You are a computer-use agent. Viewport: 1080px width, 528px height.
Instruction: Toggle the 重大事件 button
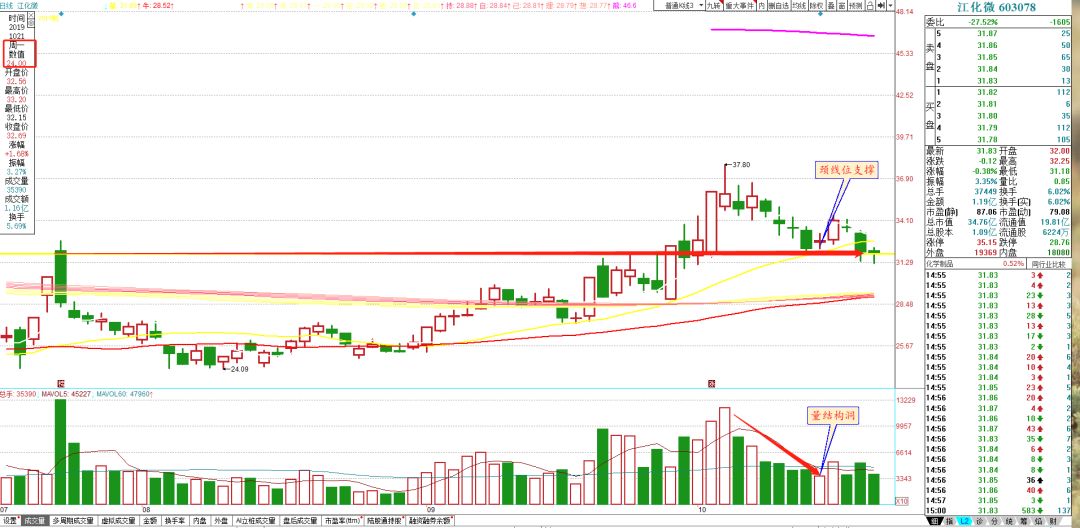[740, 5]
